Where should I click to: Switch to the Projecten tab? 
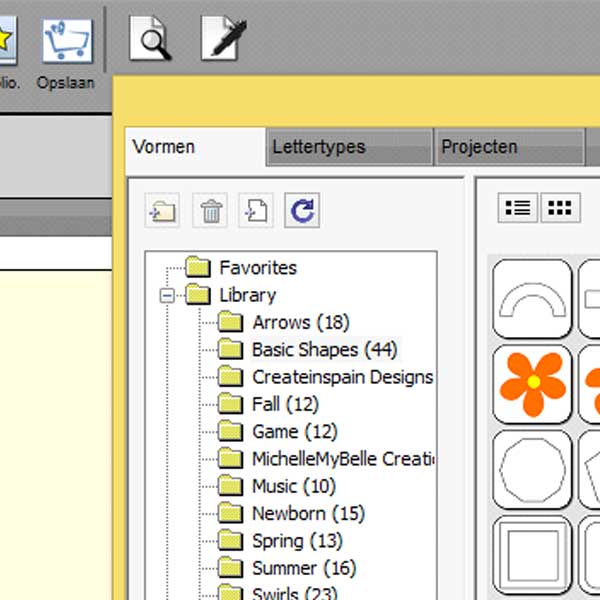pyautogui.click(x=510, y=147)
